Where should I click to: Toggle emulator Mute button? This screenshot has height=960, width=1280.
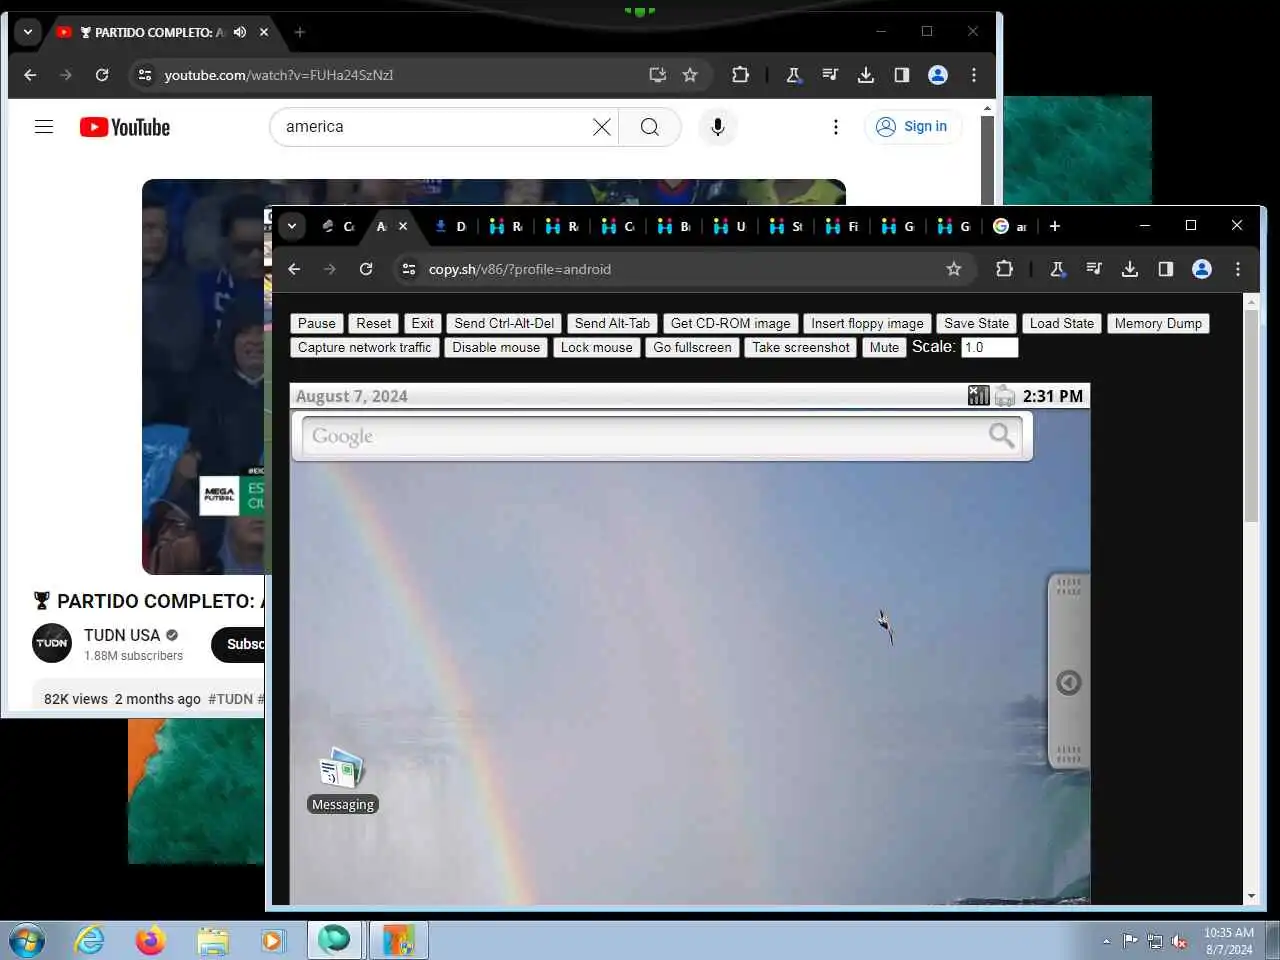tap(884, 347)
